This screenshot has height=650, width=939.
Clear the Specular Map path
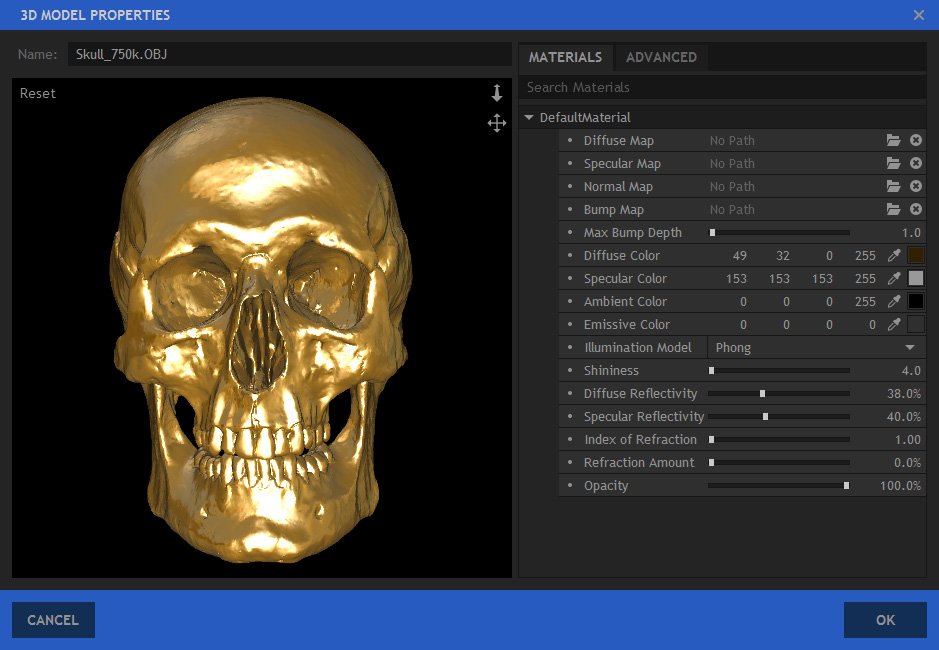click(x=915, y=164)
